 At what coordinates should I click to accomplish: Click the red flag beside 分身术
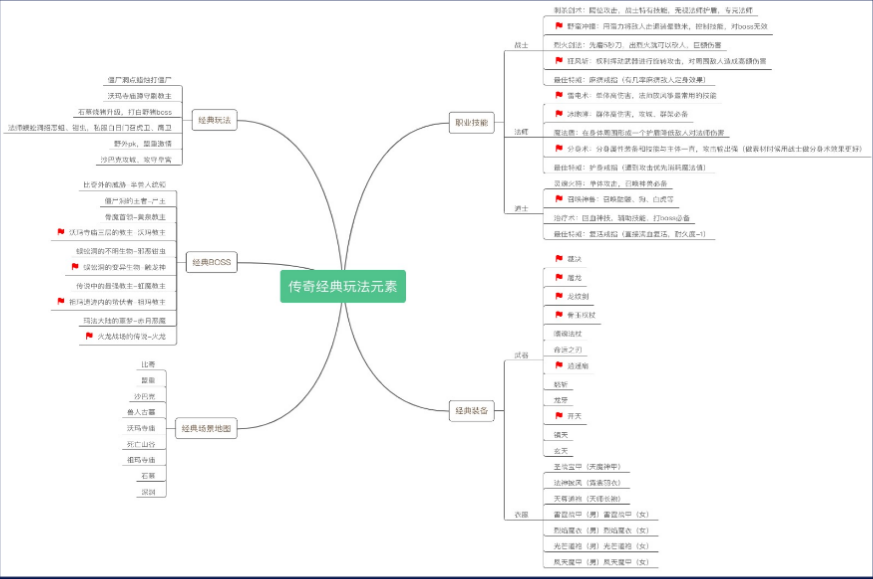[x=558, y=149]
